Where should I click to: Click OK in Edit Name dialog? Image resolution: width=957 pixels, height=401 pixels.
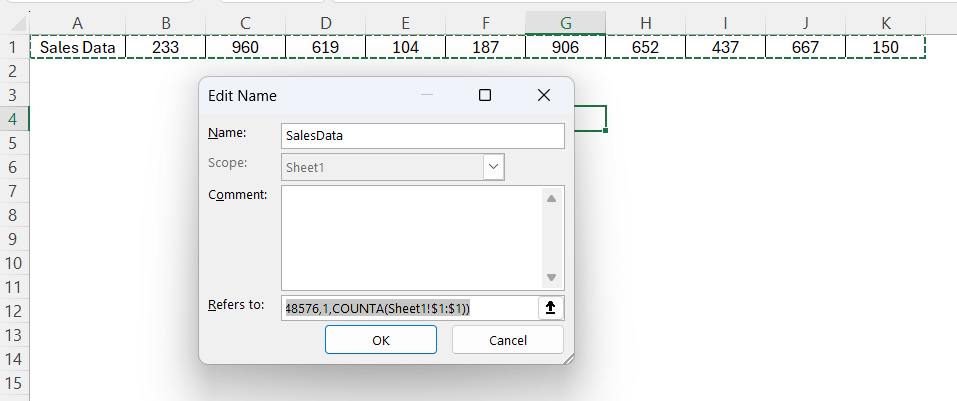tap(381, 340)
